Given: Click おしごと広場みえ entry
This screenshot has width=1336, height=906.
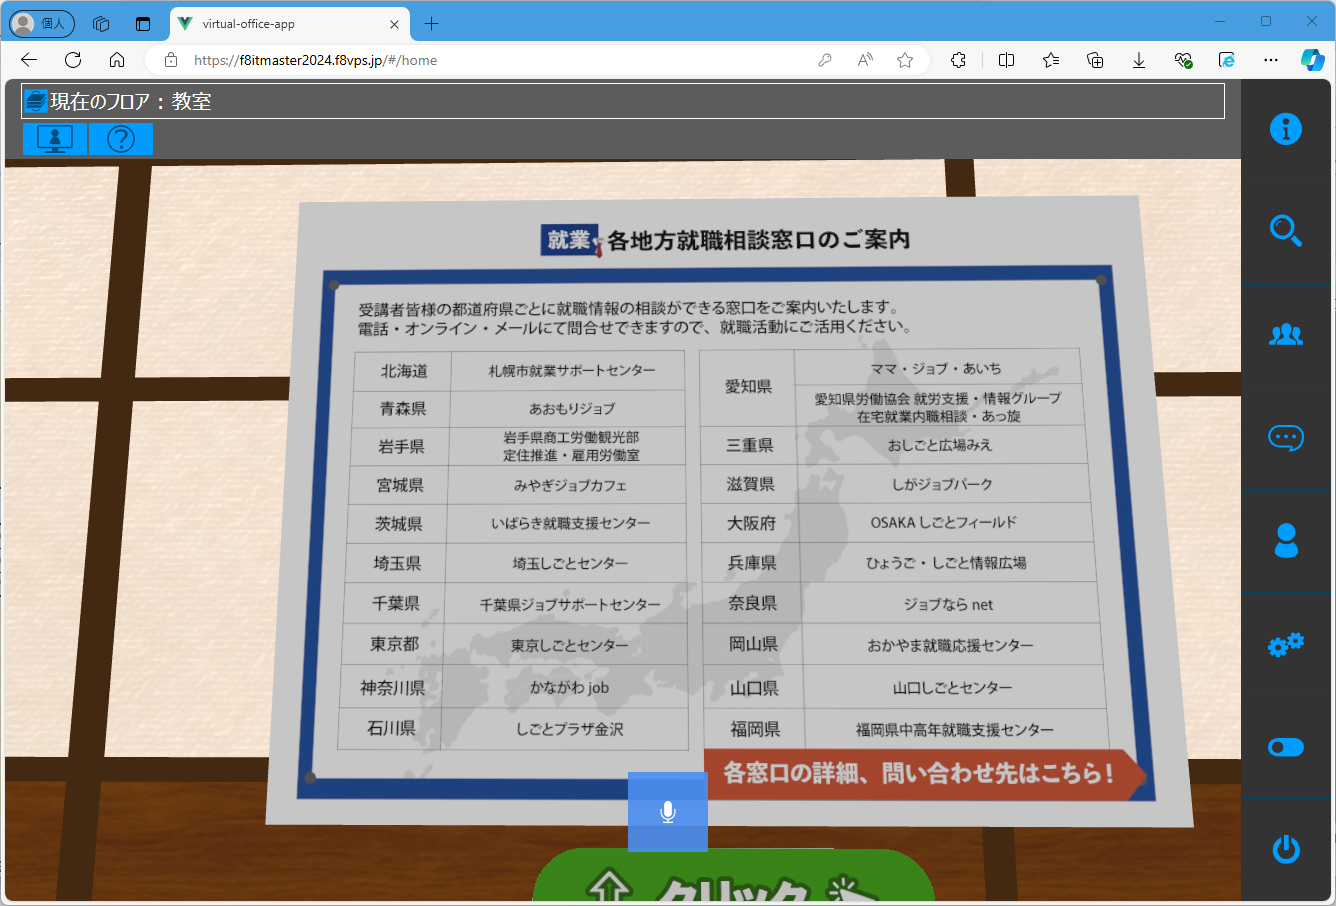Looking at the screenshot, I should [940, 445].
